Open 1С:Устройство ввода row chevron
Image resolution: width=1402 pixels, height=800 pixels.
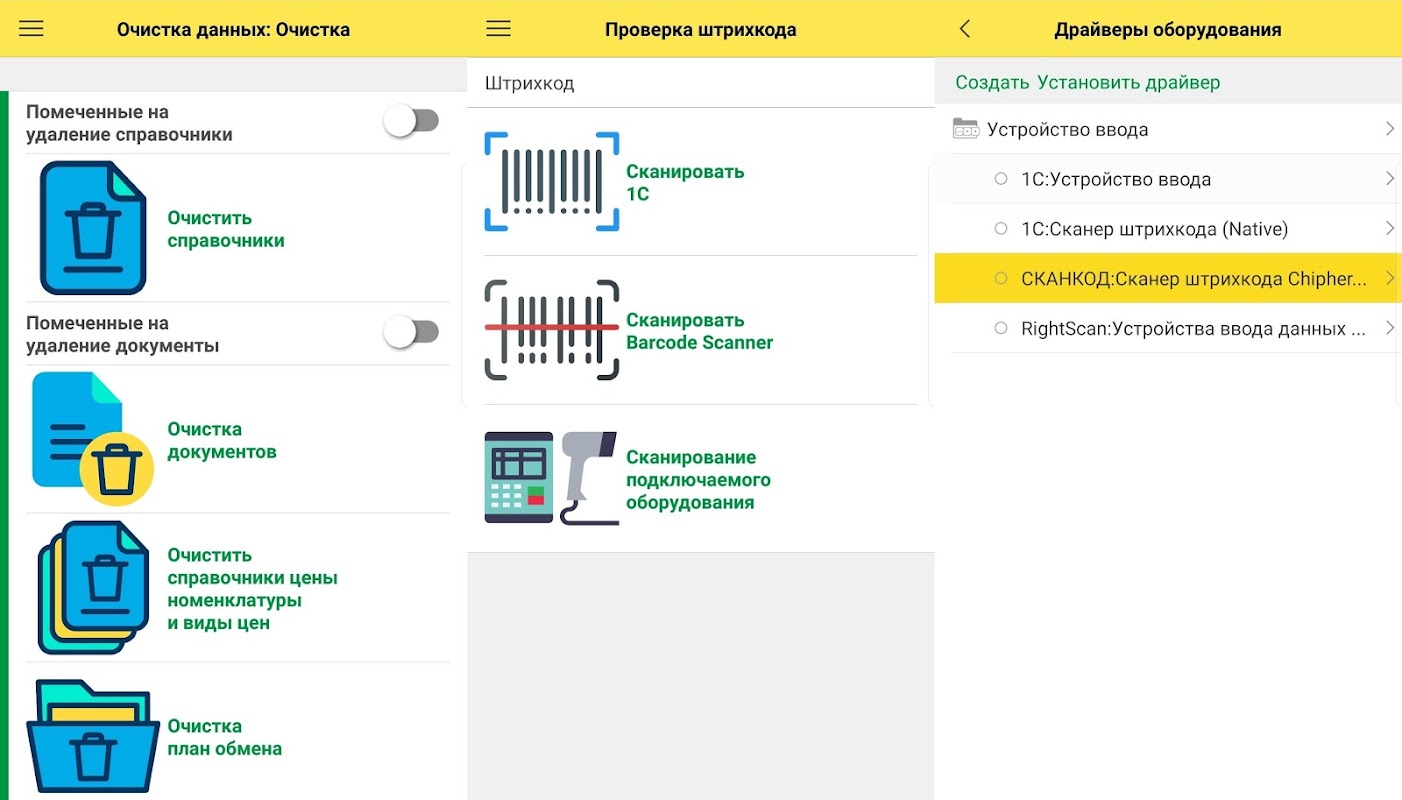tap(1390, 179)
